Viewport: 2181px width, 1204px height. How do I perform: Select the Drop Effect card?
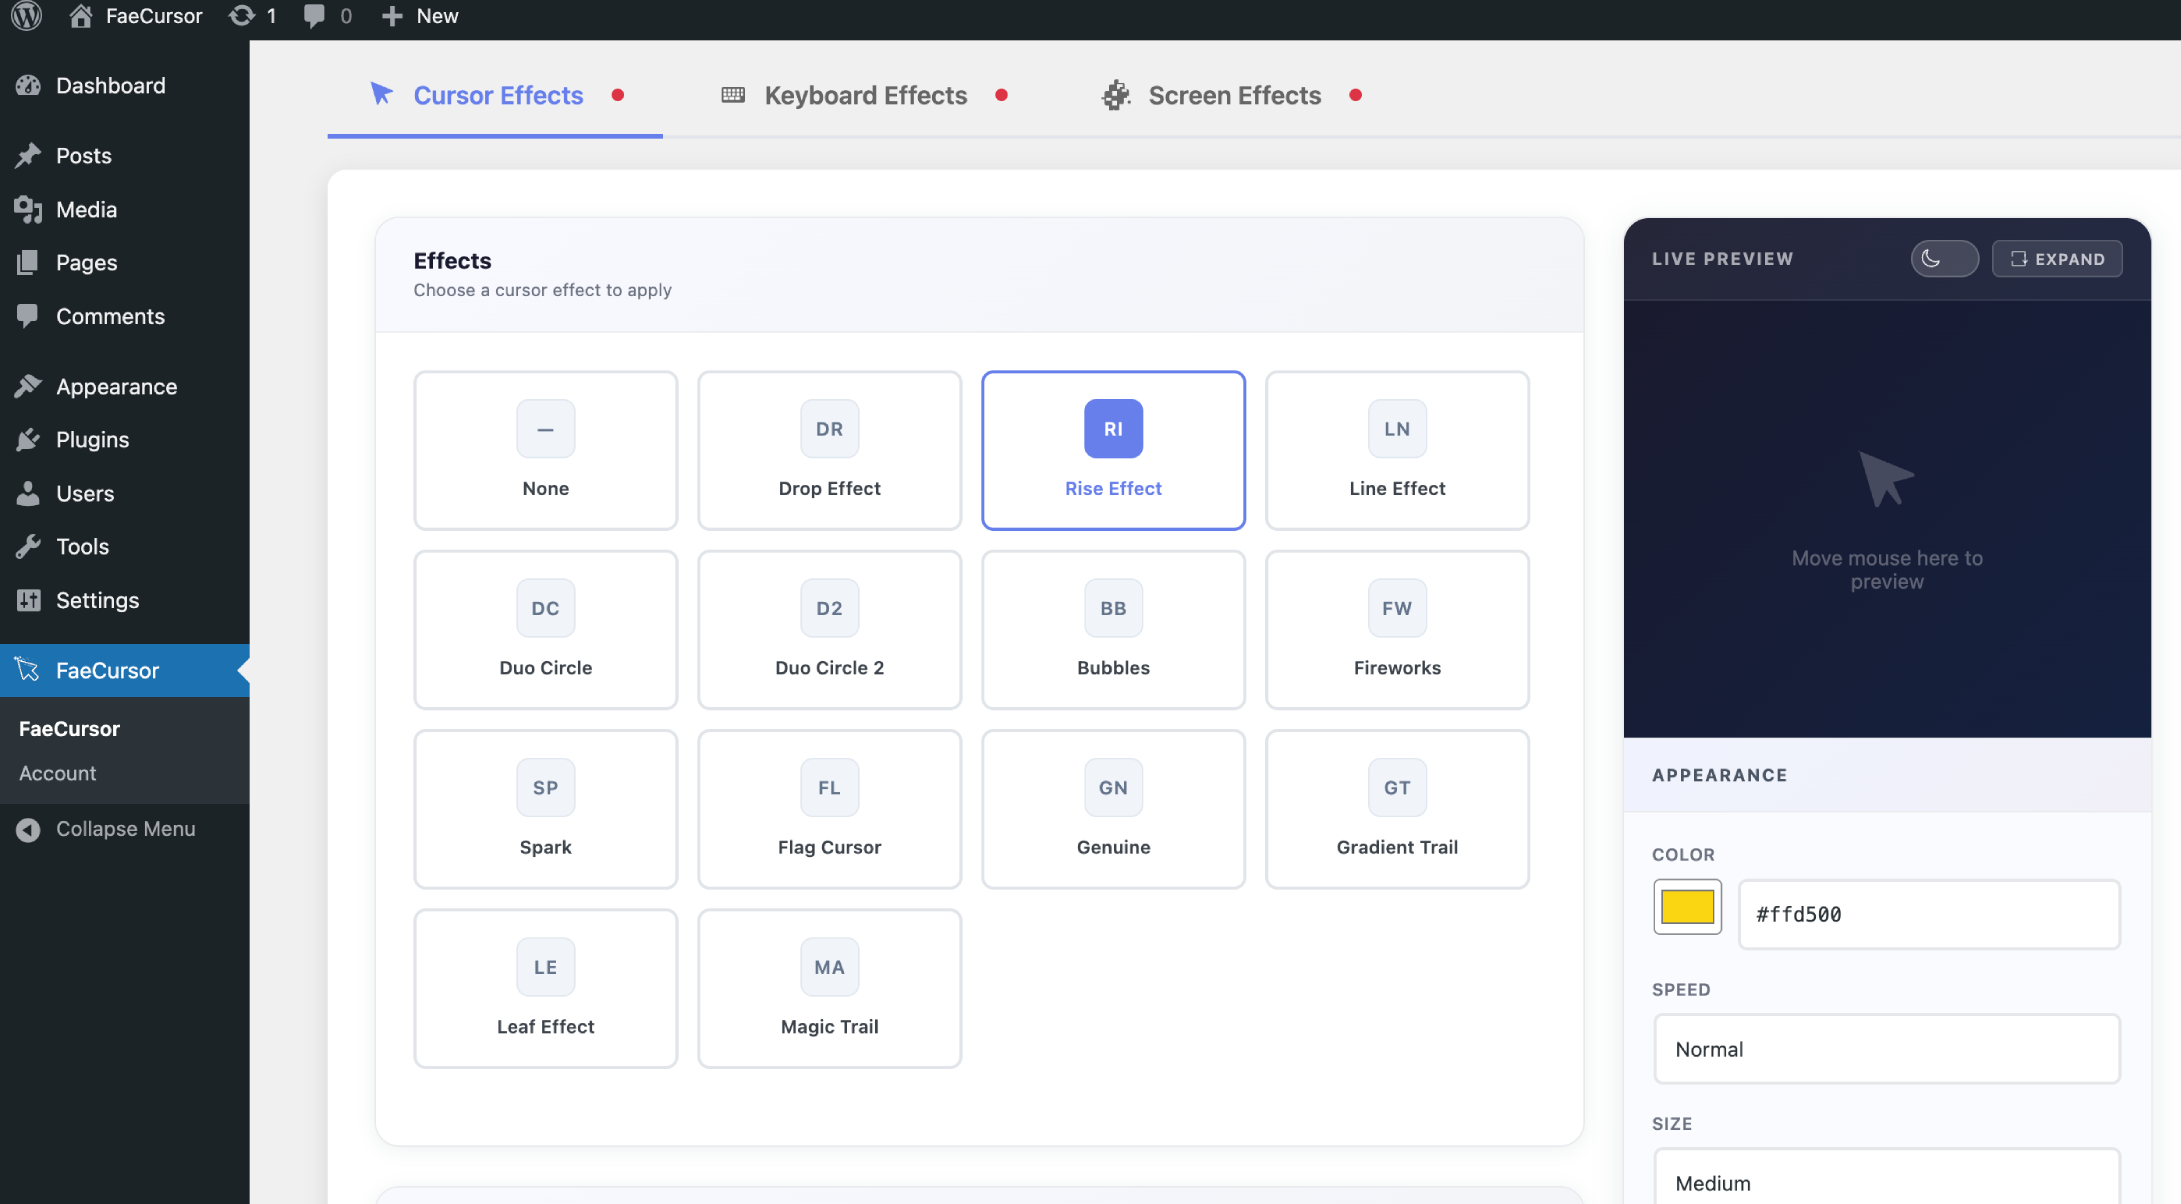[829, 450]
